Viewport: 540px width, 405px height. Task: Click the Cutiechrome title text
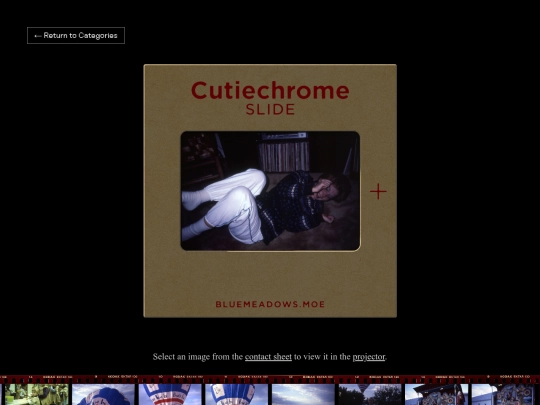[x=270, y=90]
